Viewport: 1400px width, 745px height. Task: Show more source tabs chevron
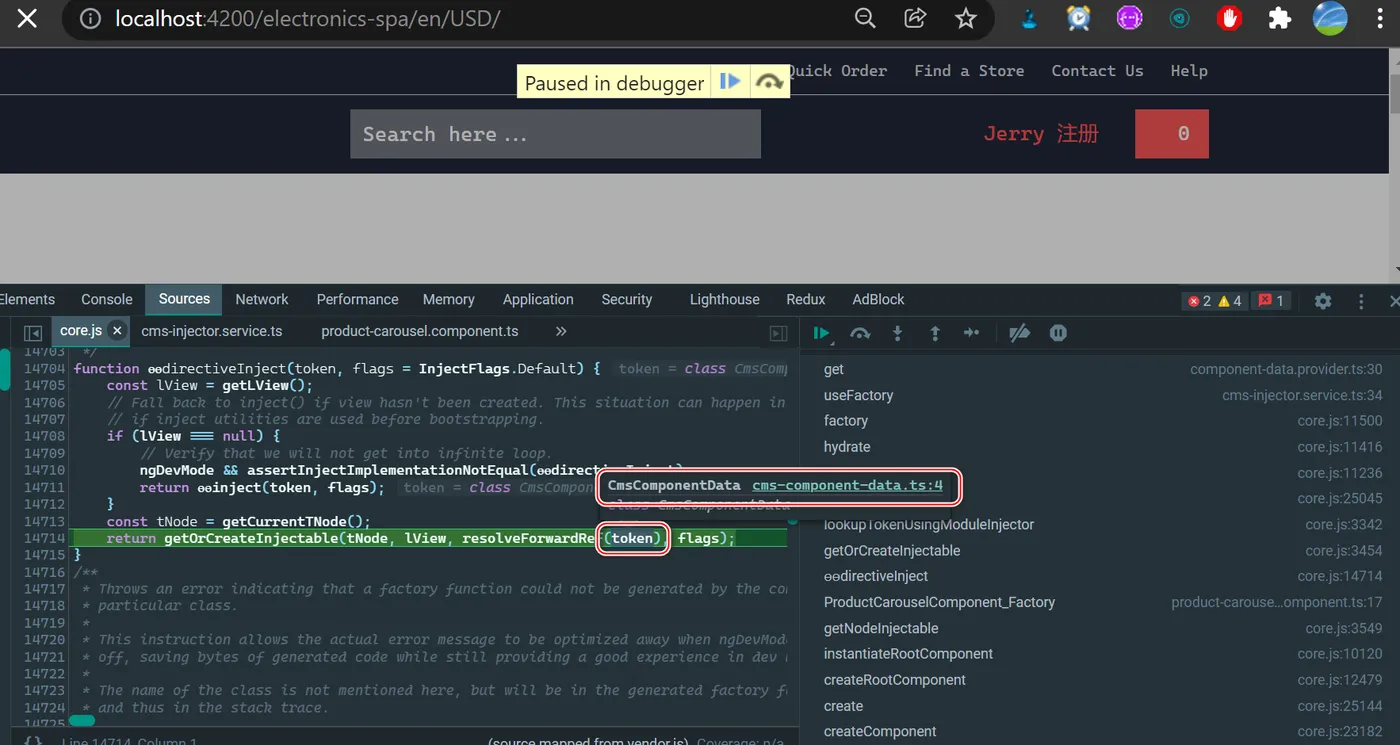click(561, 331)
